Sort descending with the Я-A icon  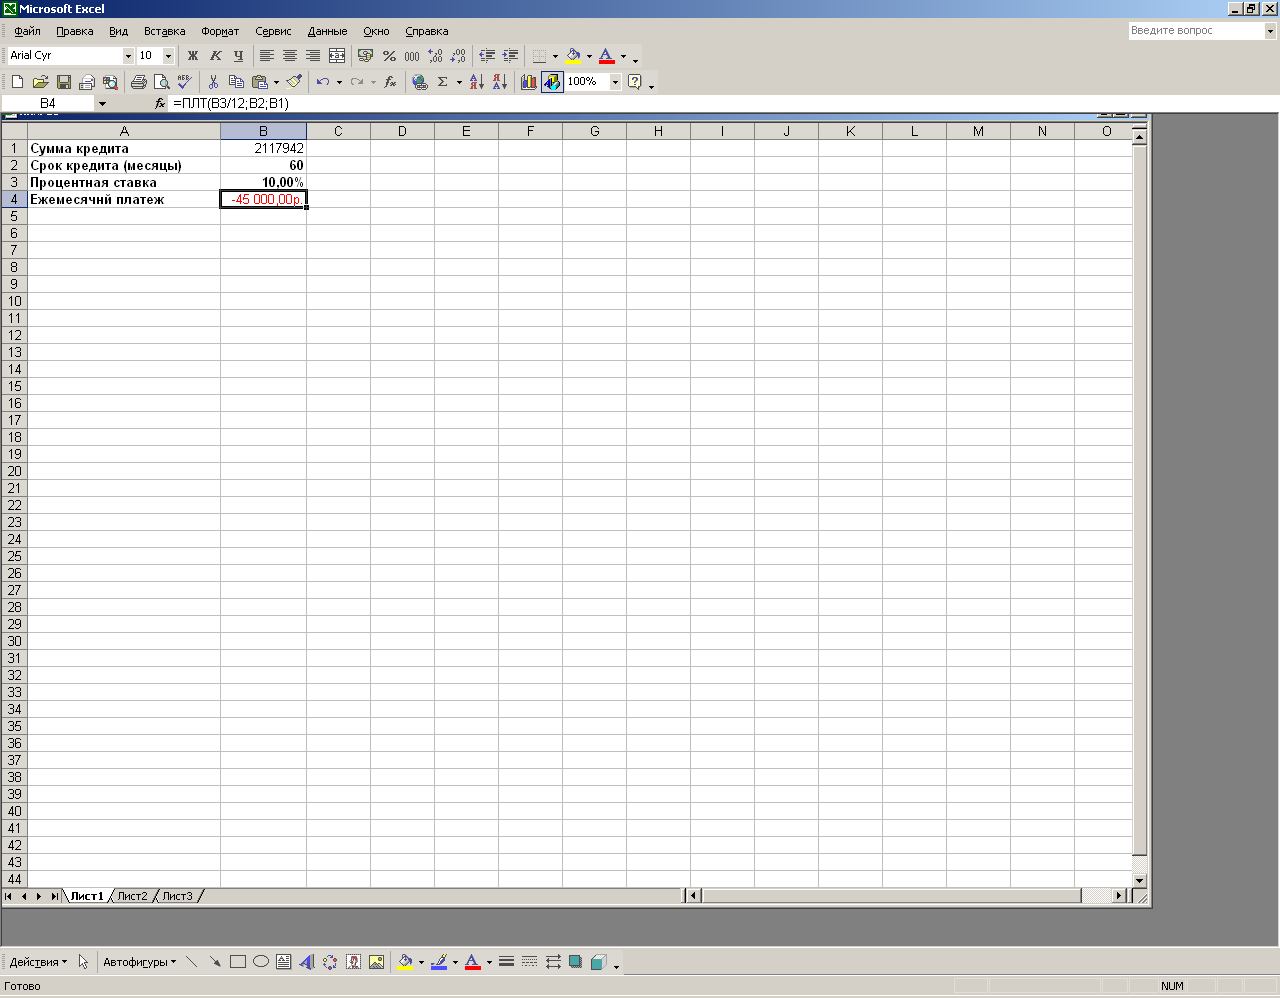[x=499, y=82]
